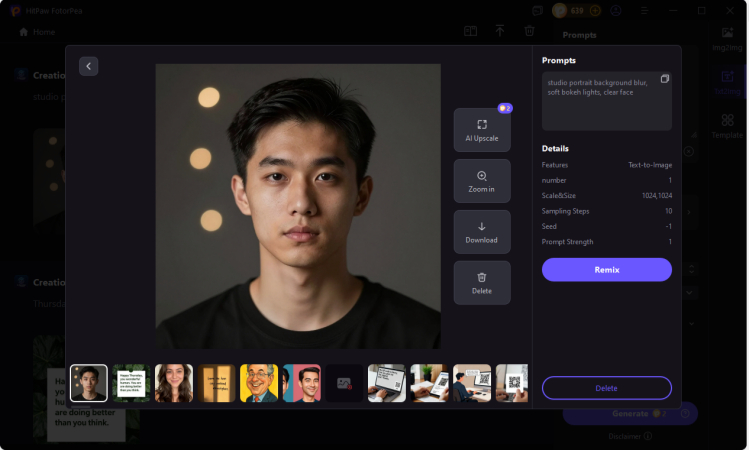The height and width of the screenshot is (450, 749).
Task: Click Home in the background window
Action: point(37,32)
